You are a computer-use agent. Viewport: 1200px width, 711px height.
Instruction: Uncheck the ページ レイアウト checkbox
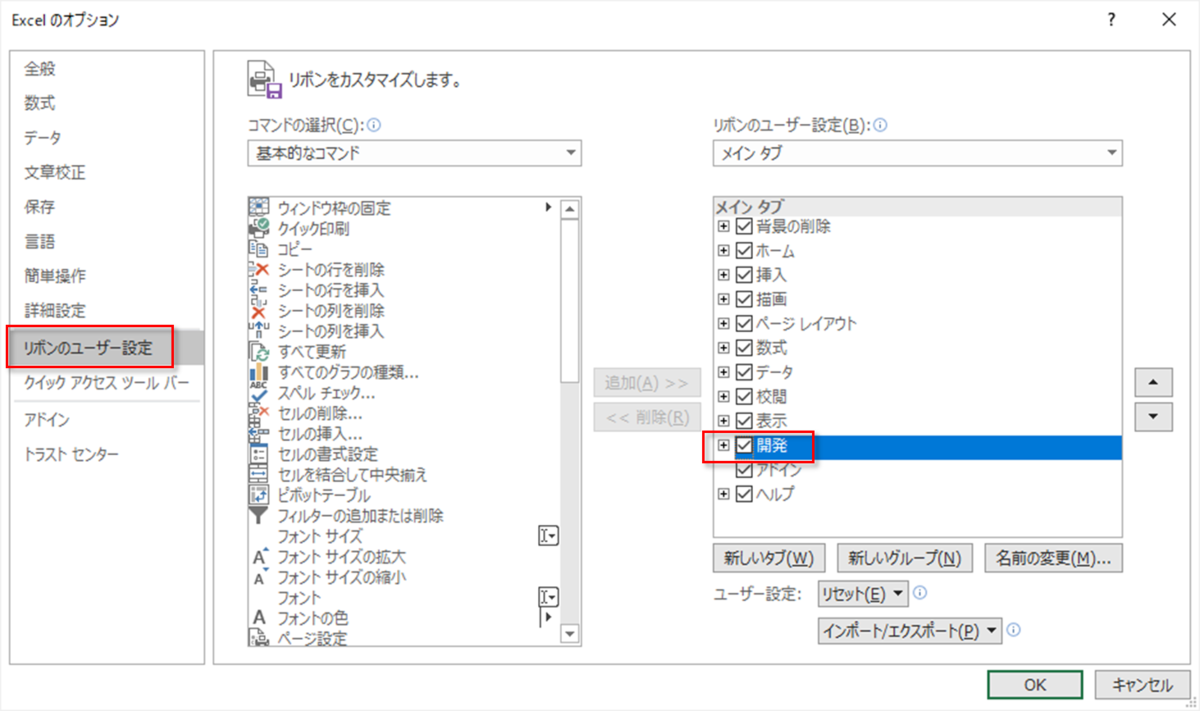click(744, 323)
